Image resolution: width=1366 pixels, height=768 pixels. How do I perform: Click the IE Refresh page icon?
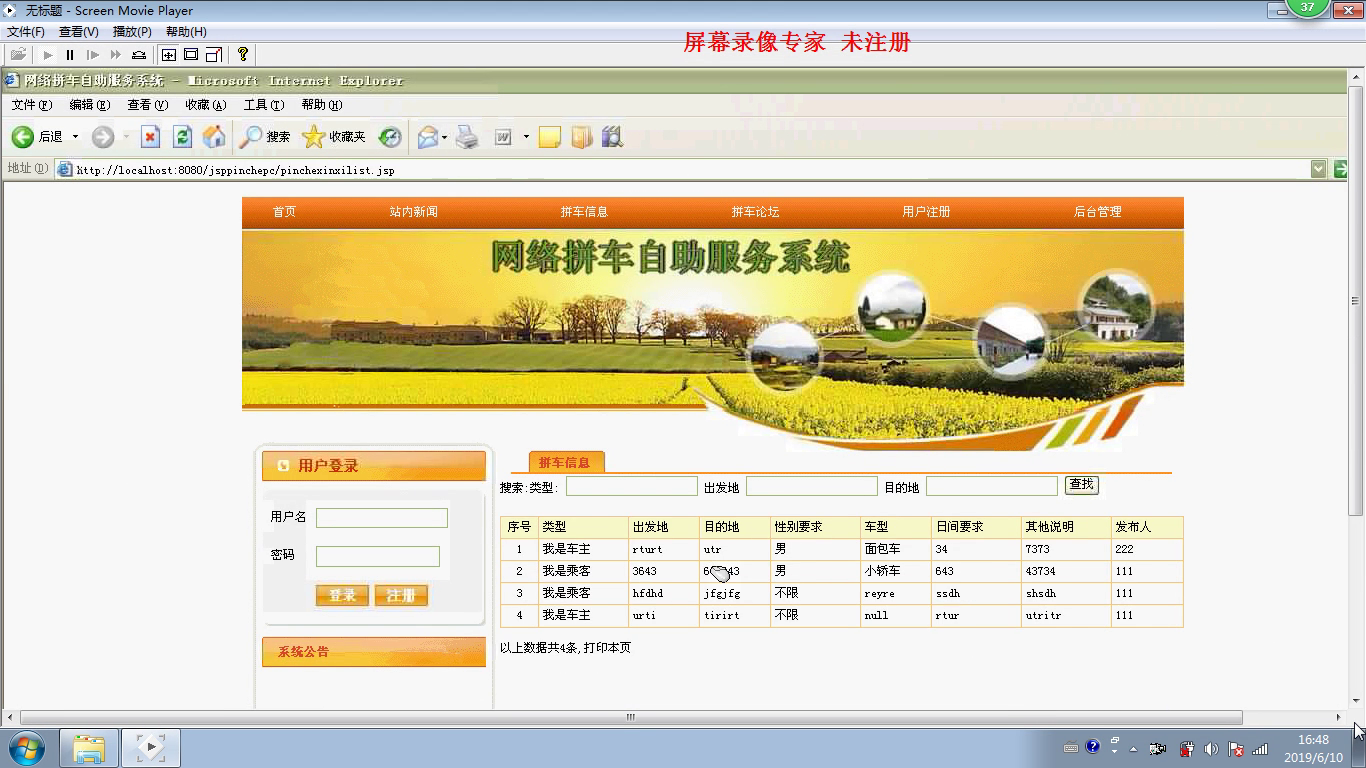182,137
